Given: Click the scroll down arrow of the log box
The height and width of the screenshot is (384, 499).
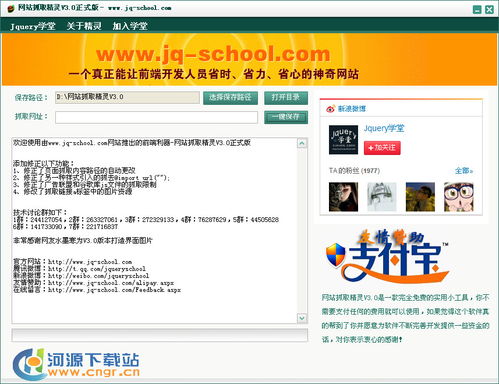Looking at the screenshot, I should tap(302, 318).
